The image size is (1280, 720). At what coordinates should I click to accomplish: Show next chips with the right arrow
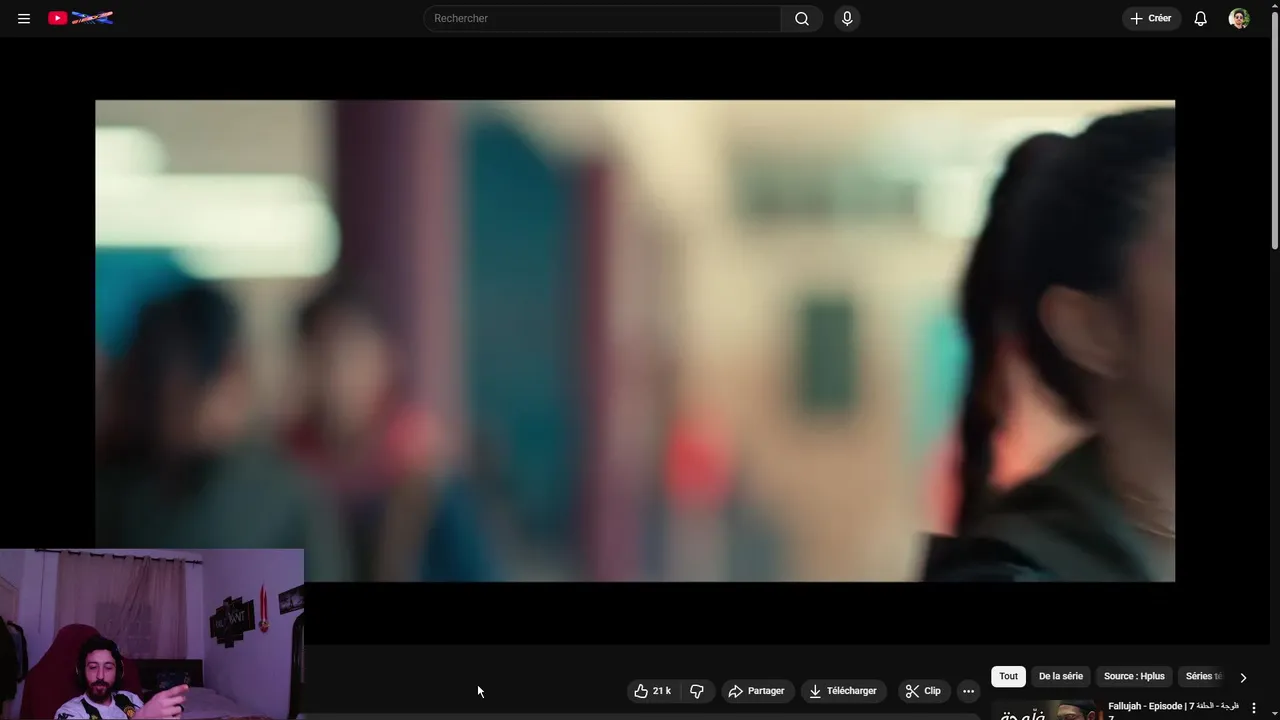coord(1243,677)
